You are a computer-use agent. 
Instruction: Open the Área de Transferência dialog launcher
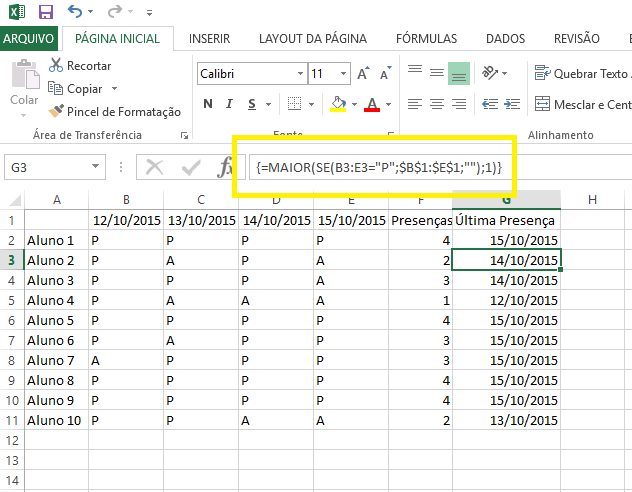point(184,135)
